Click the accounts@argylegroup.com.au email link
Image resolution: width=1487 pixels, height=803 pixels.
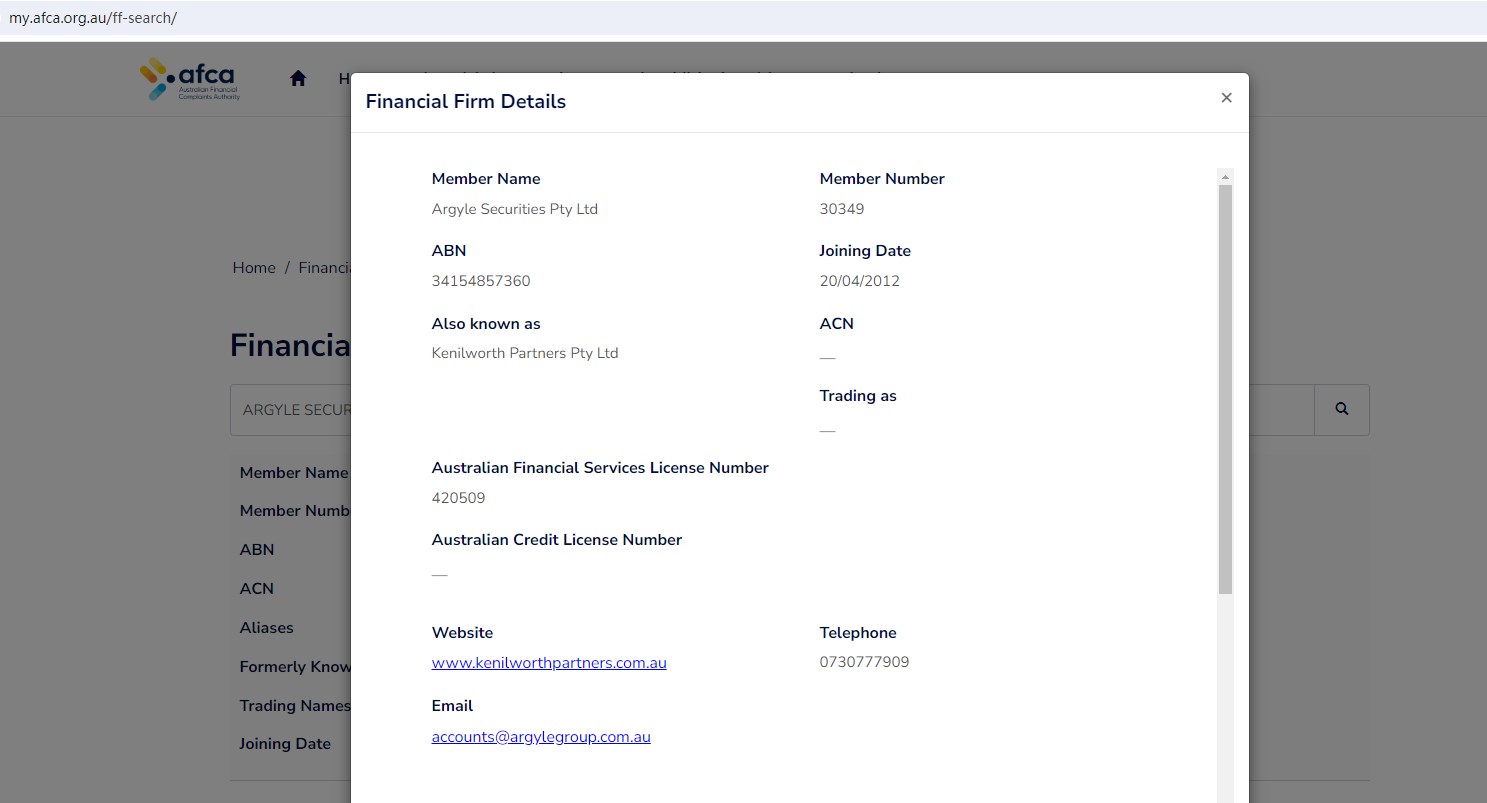(541, 737)
